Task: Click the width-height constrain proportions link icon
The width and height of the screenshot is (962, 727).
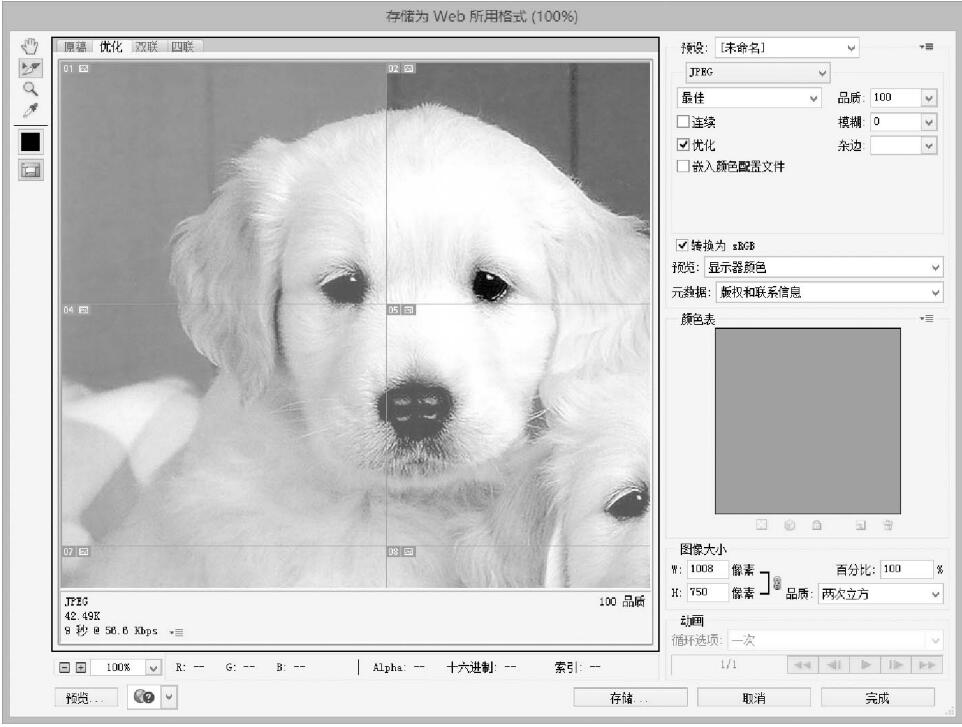Action: click(777, 582)
